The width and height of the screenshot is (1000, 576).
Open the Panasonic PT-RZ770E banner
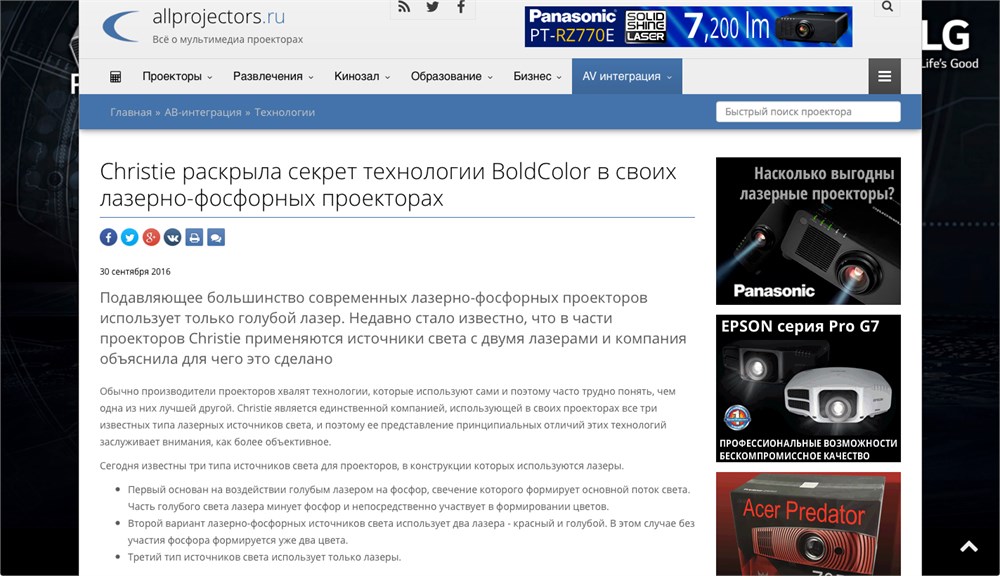click(688, 27)
